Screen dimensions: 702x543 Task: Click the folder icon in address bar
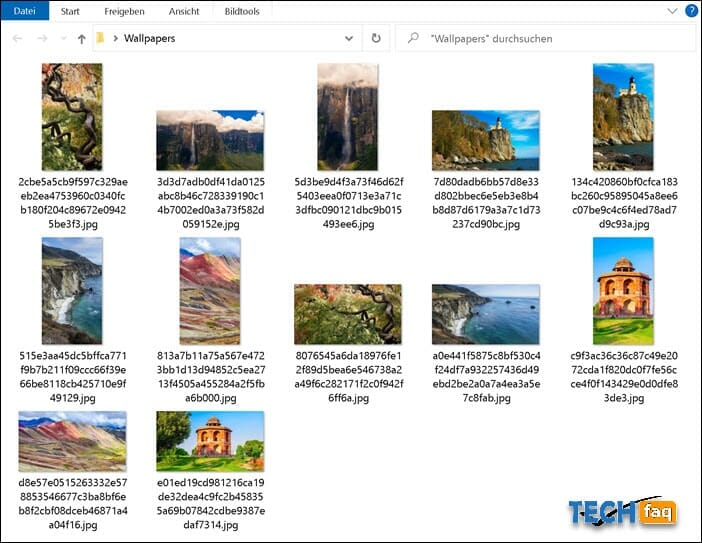[100, 38]
